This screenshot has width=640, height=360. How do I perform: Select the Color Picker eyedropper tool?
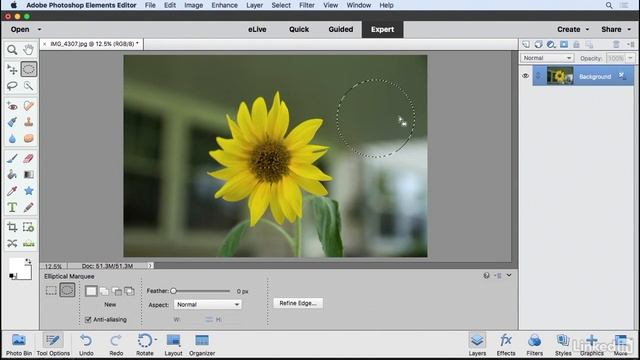(x=12, y=191)
